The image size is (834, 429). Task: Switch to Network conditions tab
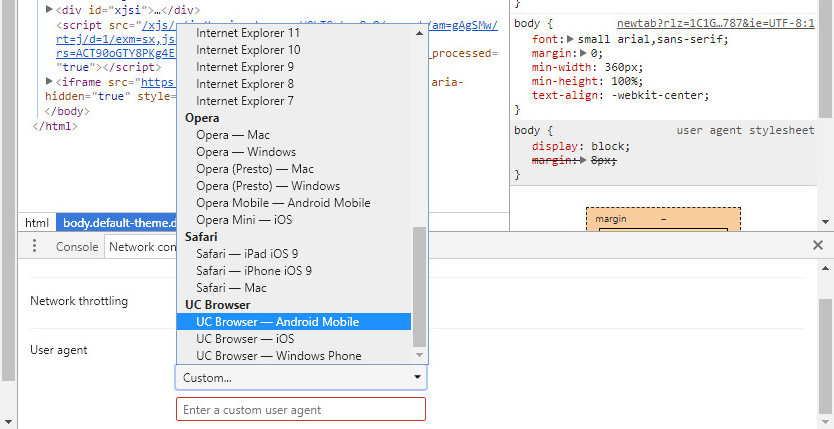click(140, 247)
